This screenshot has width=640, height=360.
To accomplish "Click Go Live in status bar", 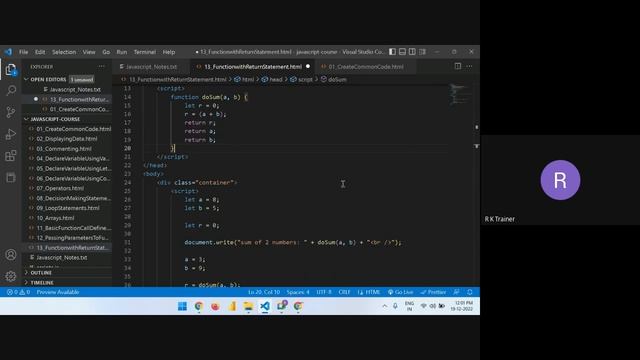I will pos(400,292).
